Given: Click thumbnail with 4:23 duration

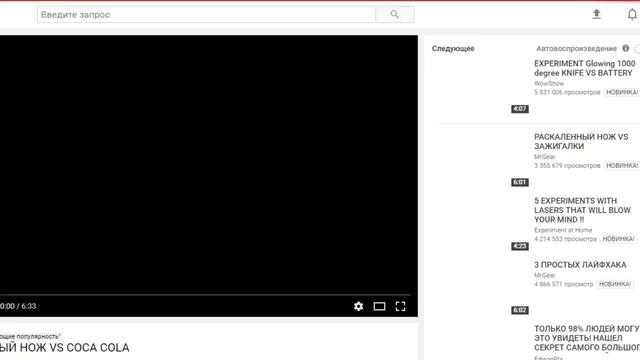Looking at the screenshot, I should tap(481, 224).
